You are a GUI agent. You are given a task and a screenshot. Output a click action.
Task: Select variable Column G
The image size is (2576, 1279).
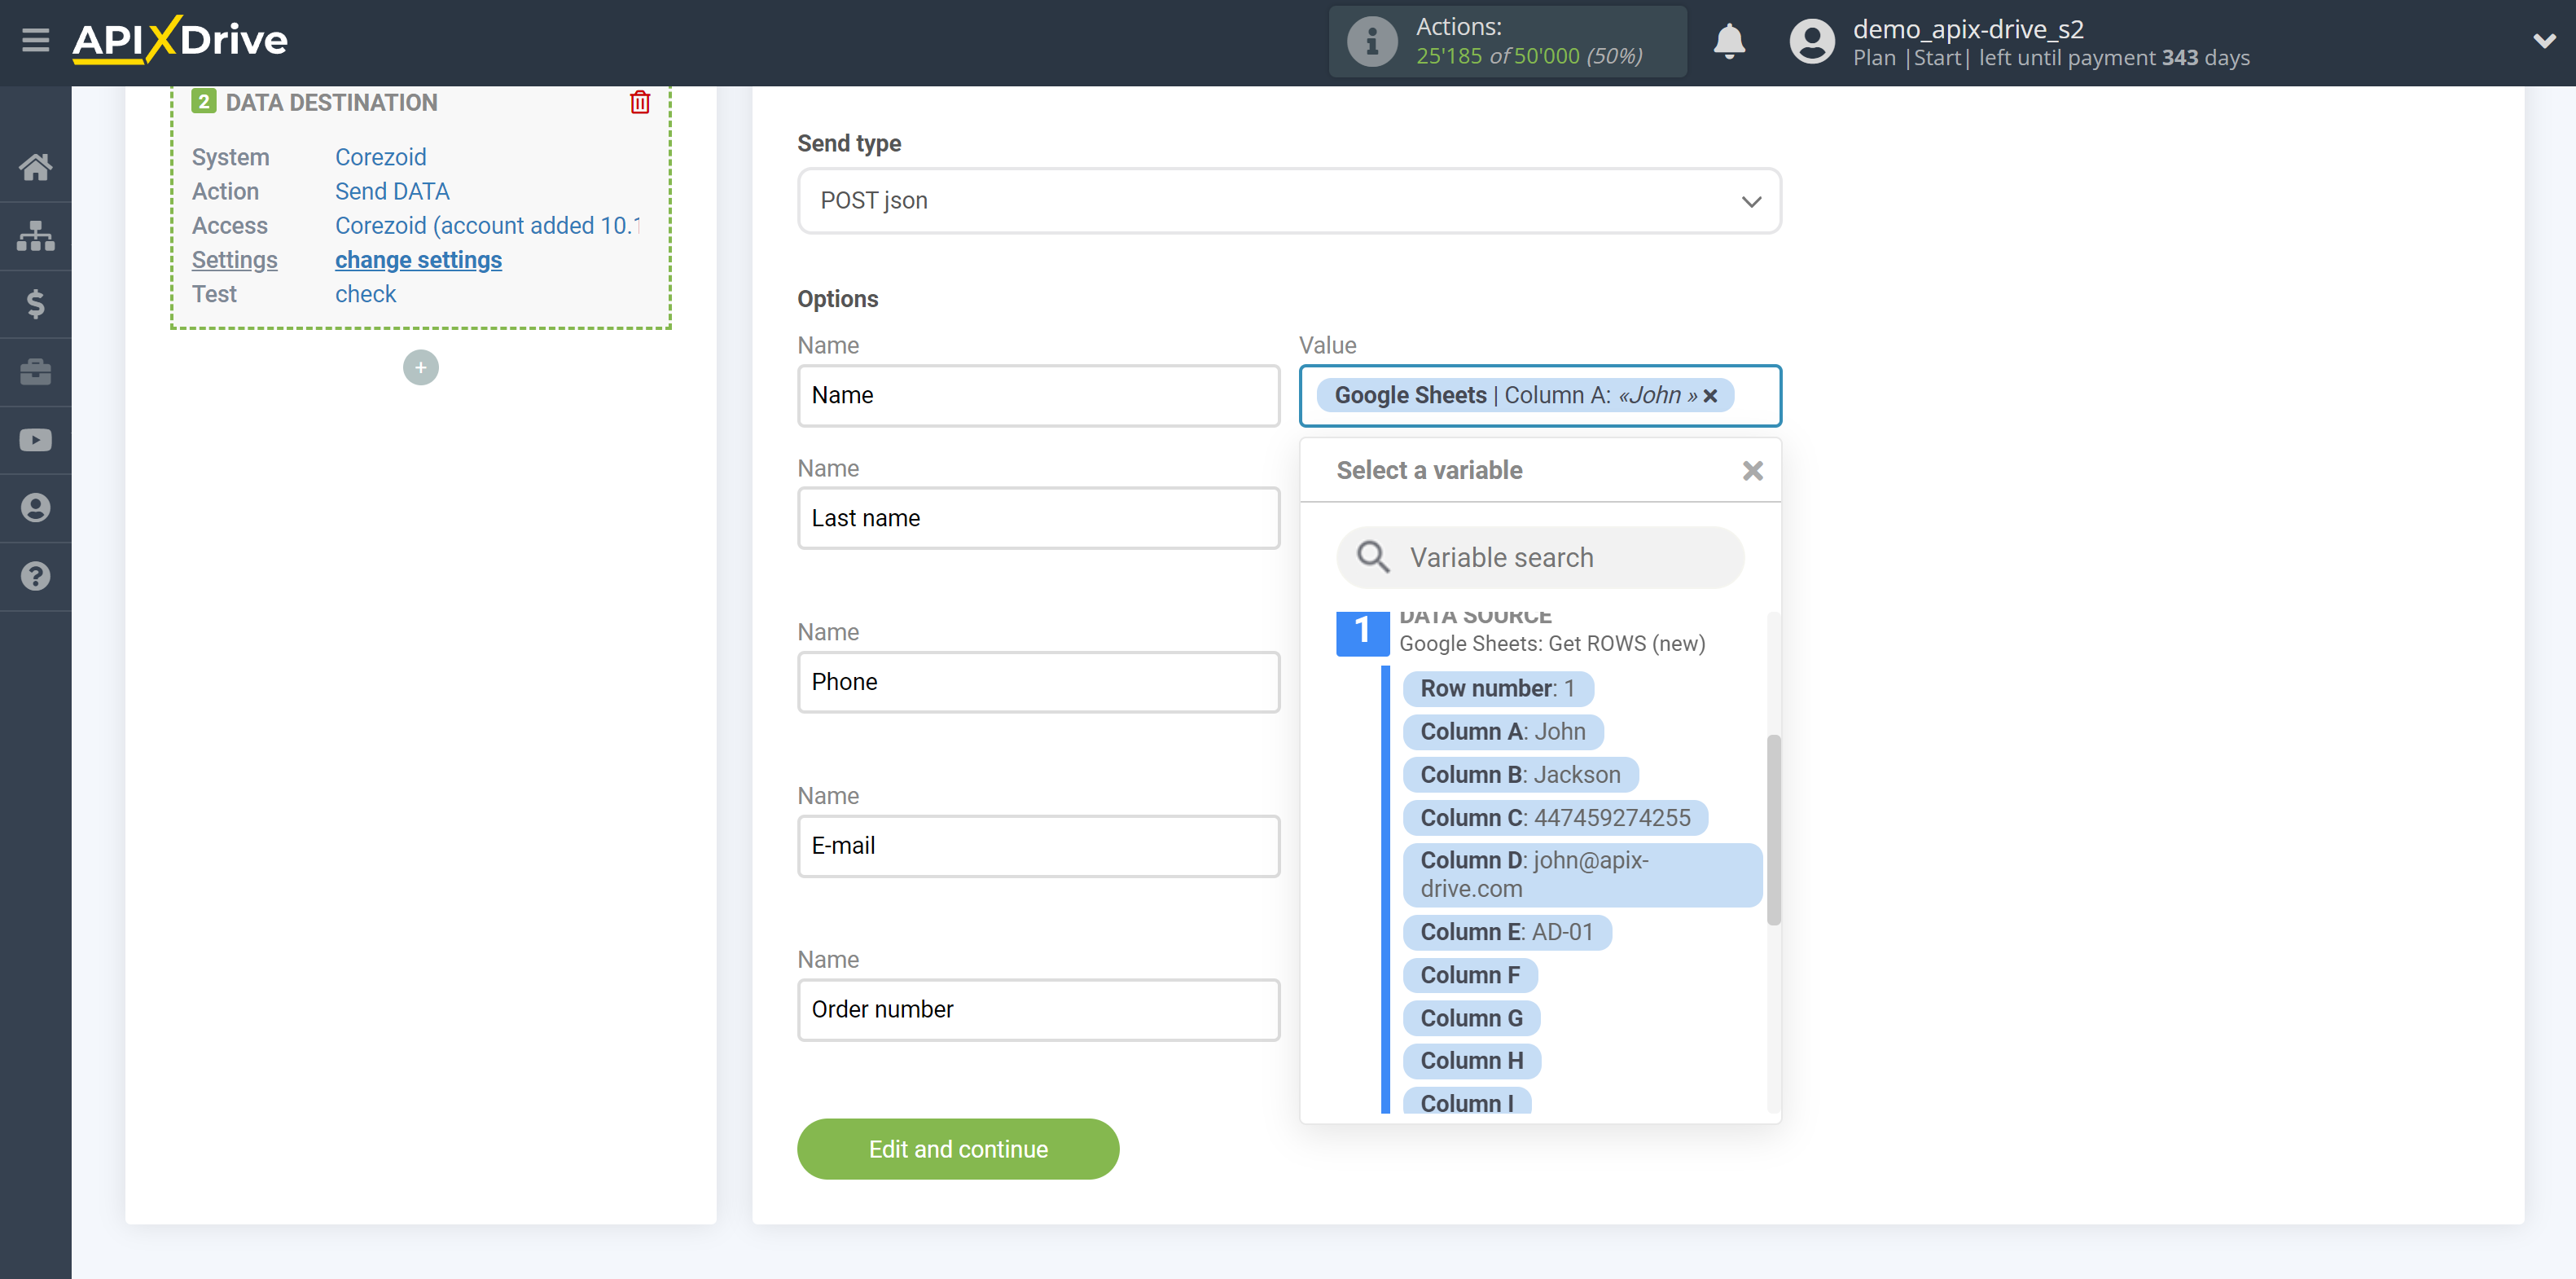1471,1018
